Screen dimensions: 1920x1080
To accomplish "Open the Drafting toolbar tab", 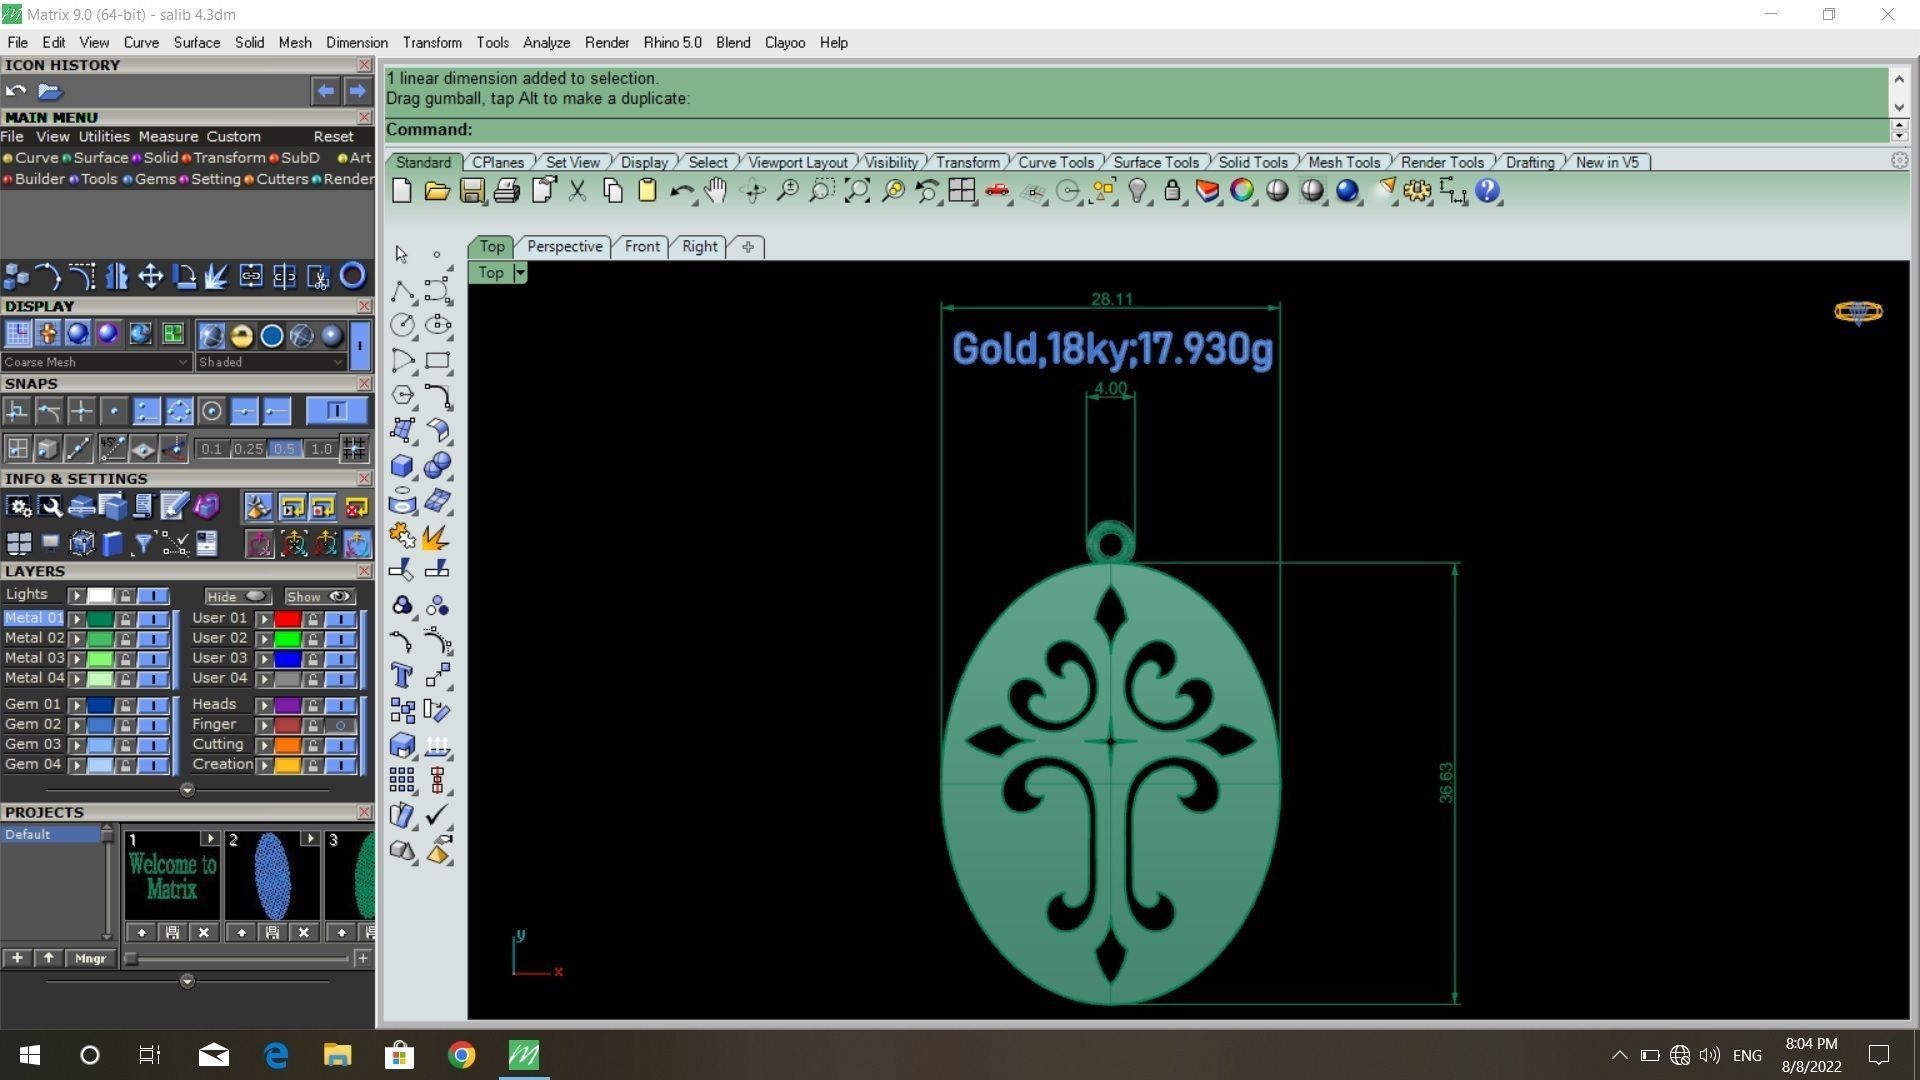I will [1530, 163].
